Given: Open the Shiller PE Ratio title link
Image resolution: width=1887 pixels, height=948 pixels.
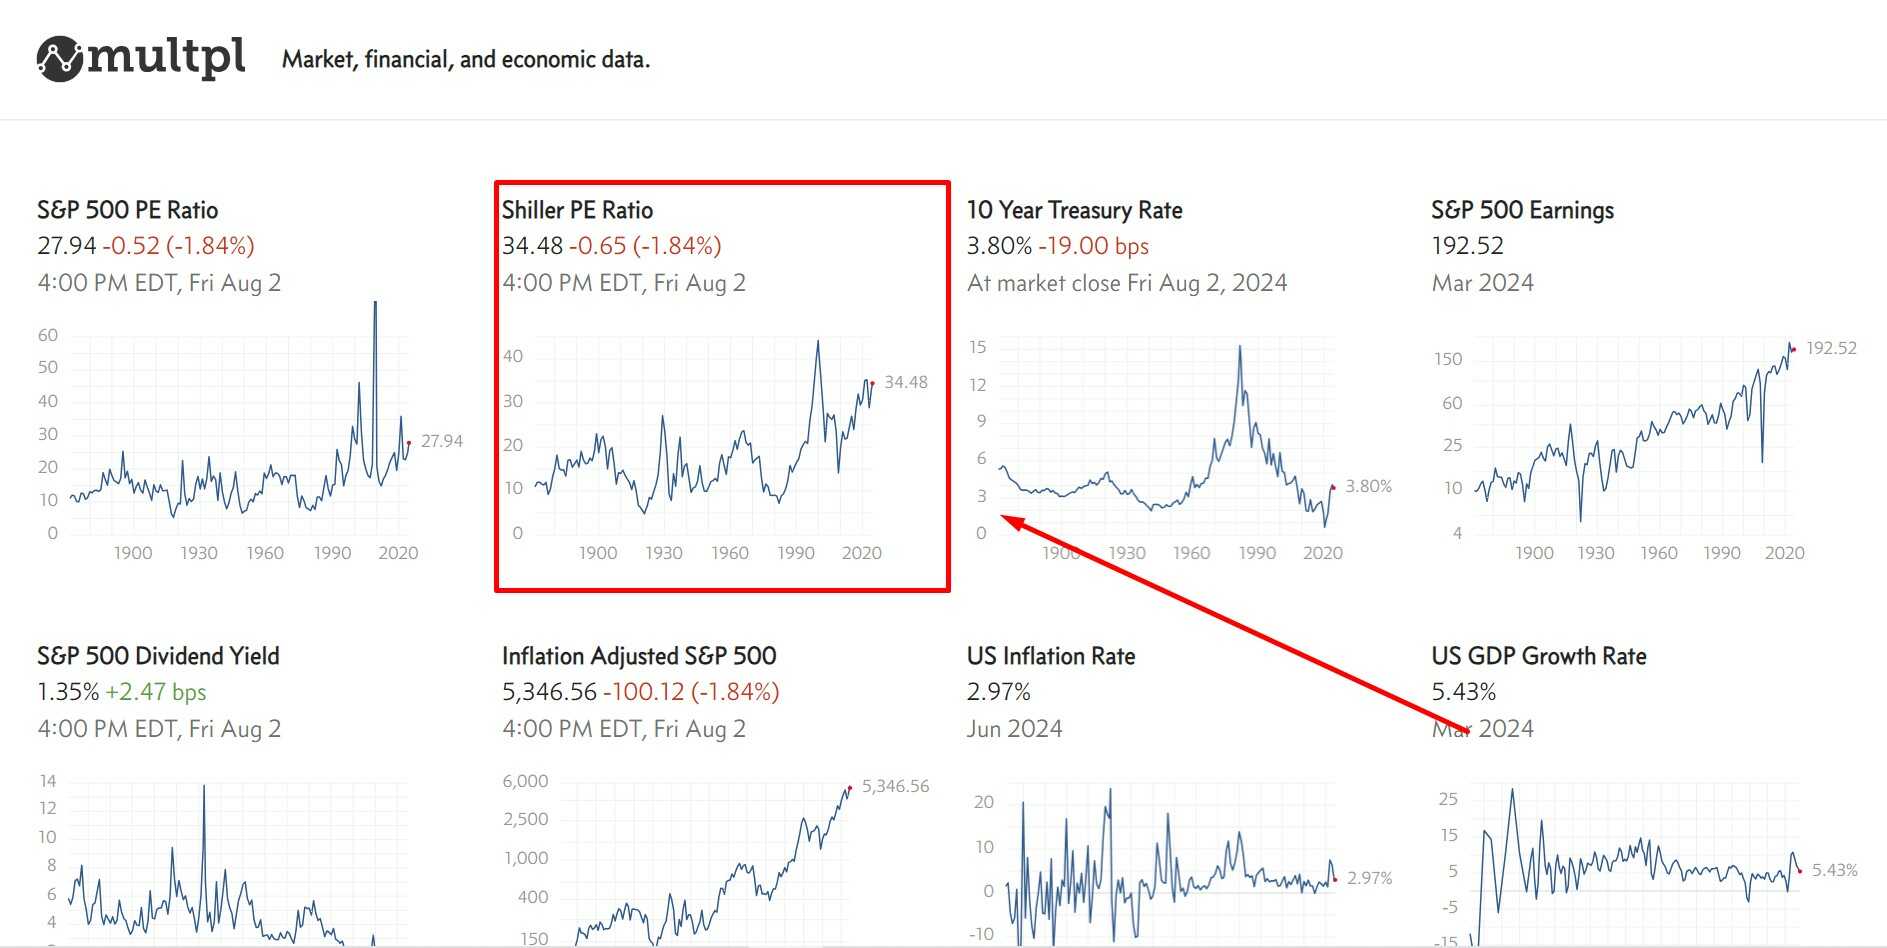Looking at the screenshot, I should pos(577,210).
